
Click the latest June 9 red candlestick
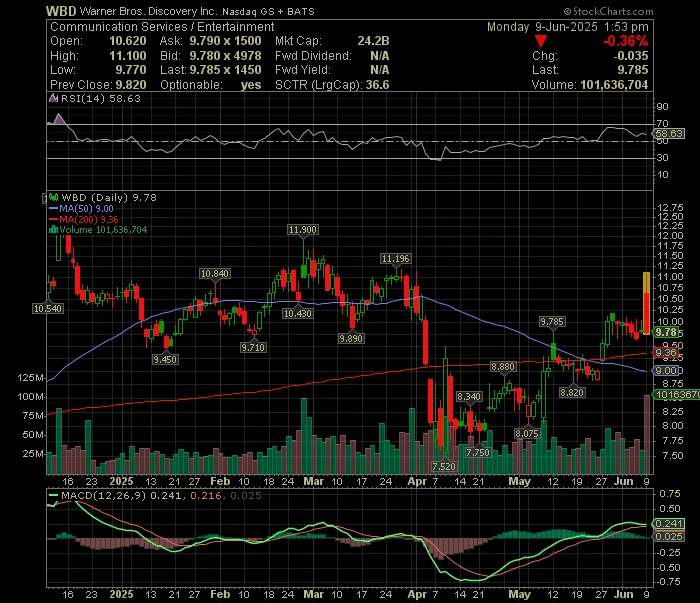(x=646, y=303)
